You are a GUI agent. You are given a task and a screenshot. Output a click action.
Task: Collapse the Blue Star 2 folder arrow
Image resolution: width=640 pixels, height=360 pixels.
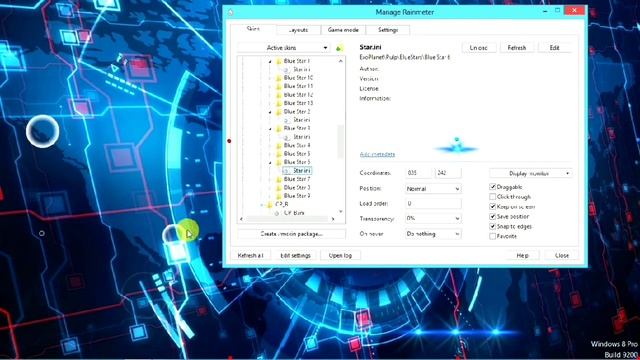tap(270, 112)
